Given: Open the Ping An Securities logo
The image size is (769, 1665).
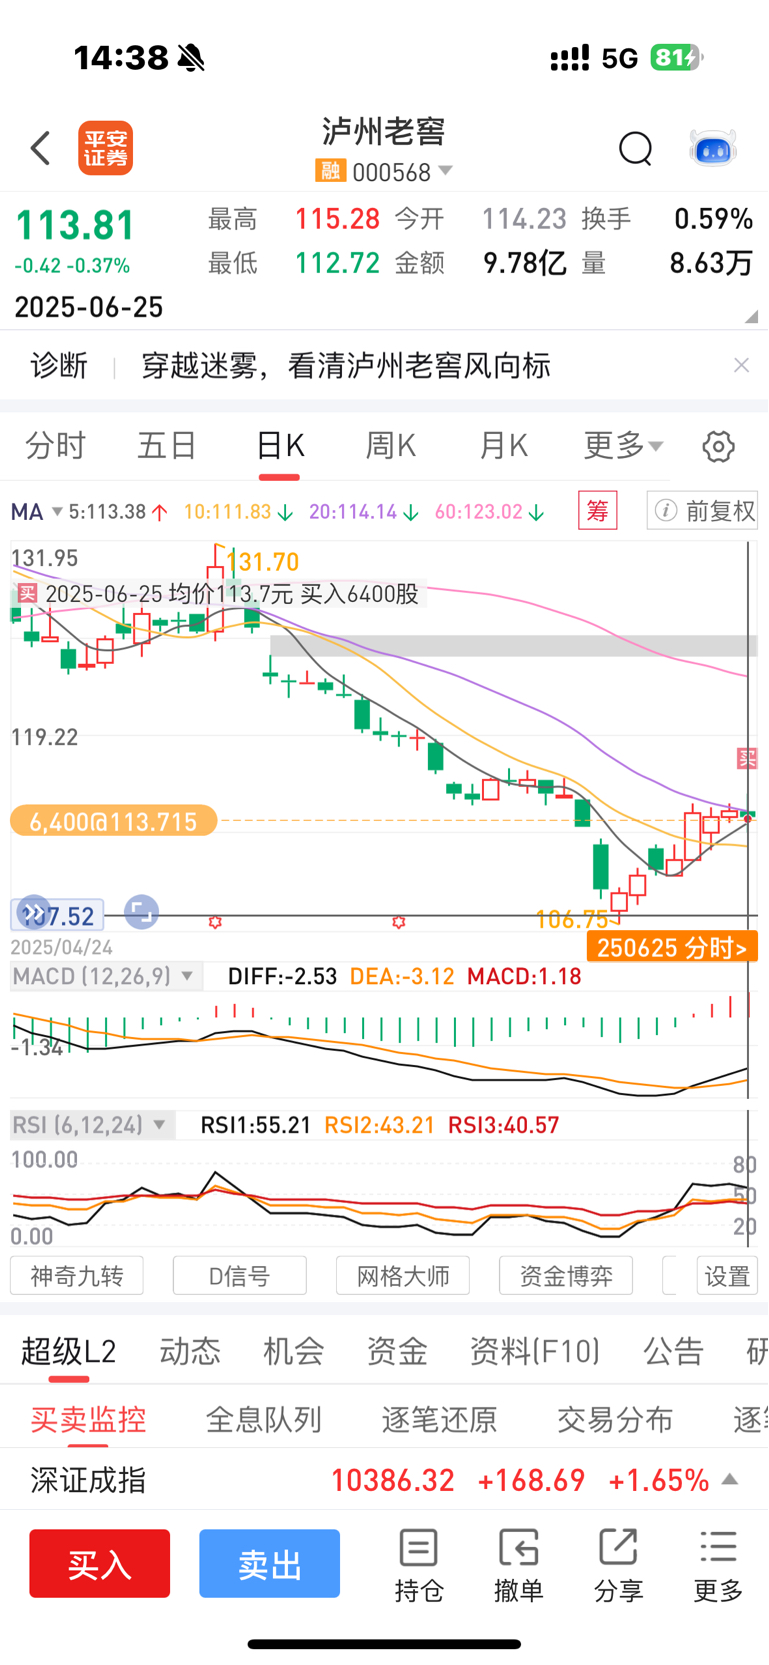Looking at the screenshot, I should pyautogui.click(x=106, y=148).
